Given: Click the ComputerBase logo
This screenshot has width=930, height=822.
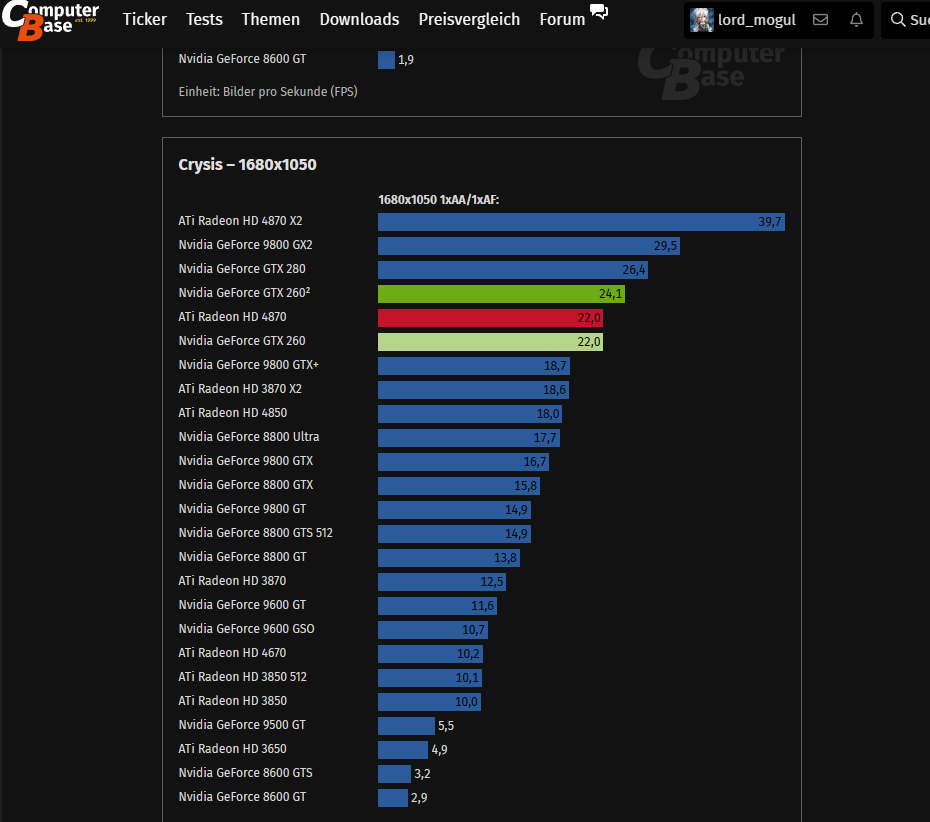Looking at the screenshot, I should (50, 20).
